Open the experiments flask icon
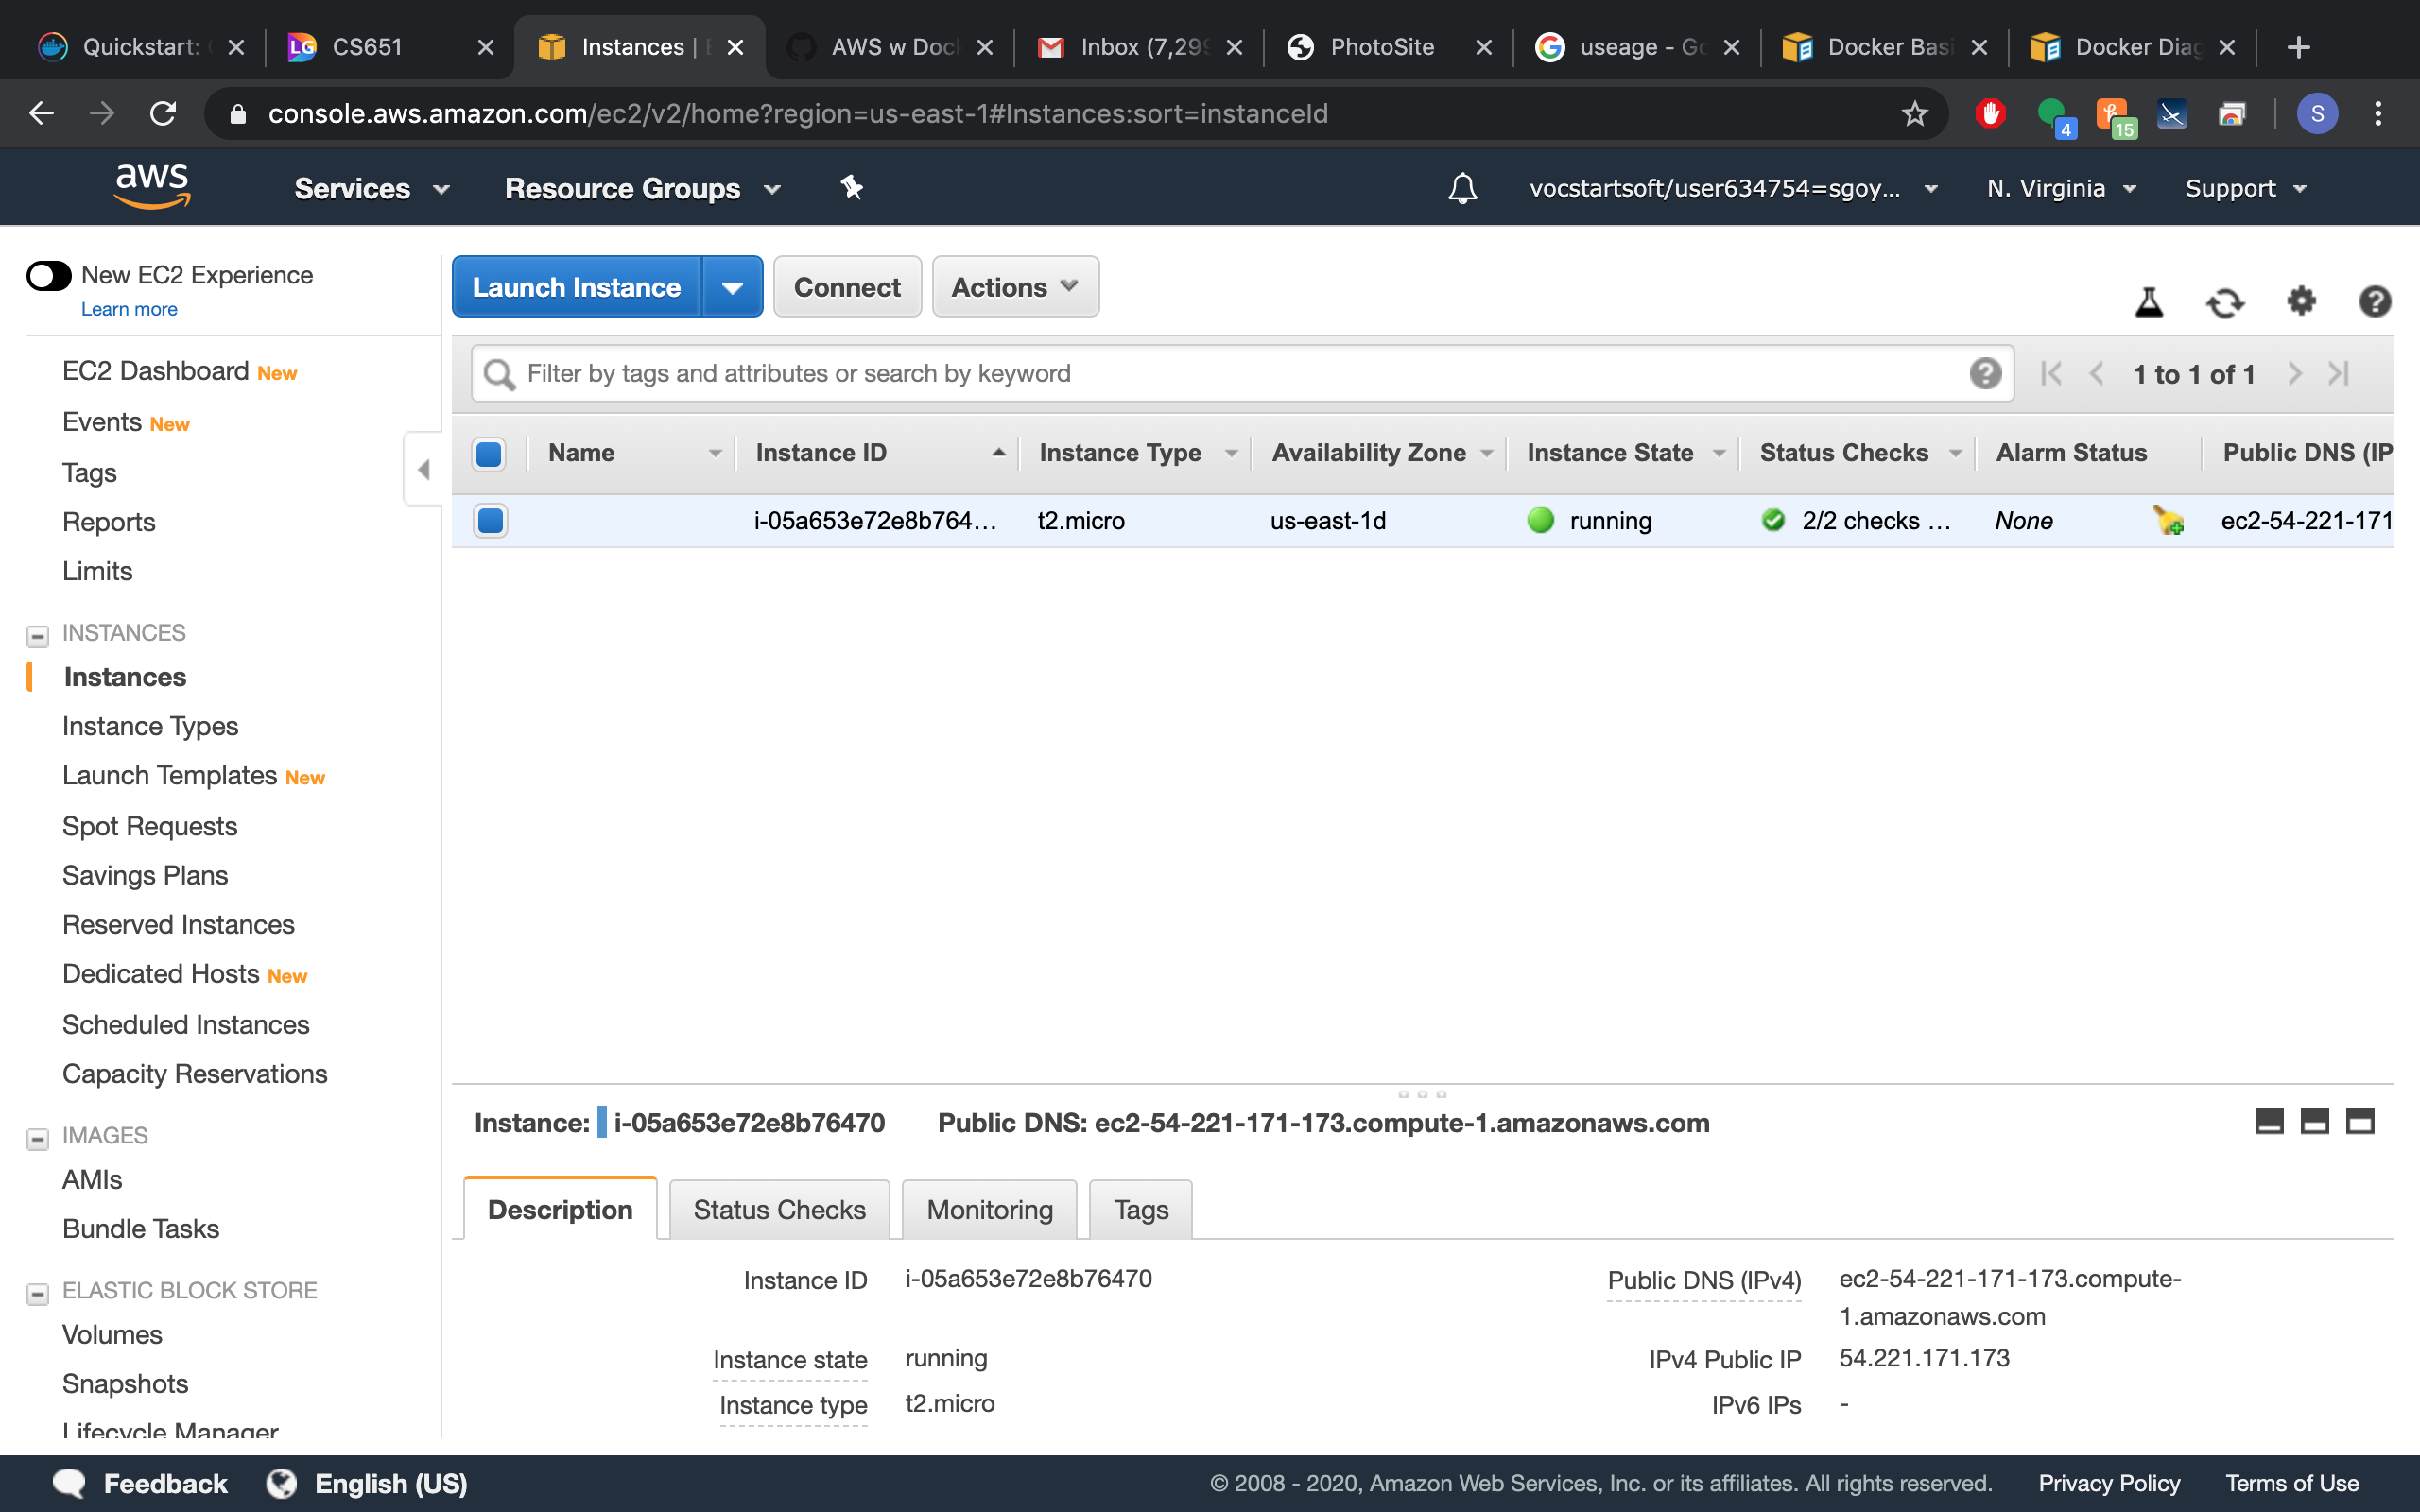Image resolution: width=2420 pixels, height=1512 pixels. [2148, 302]
